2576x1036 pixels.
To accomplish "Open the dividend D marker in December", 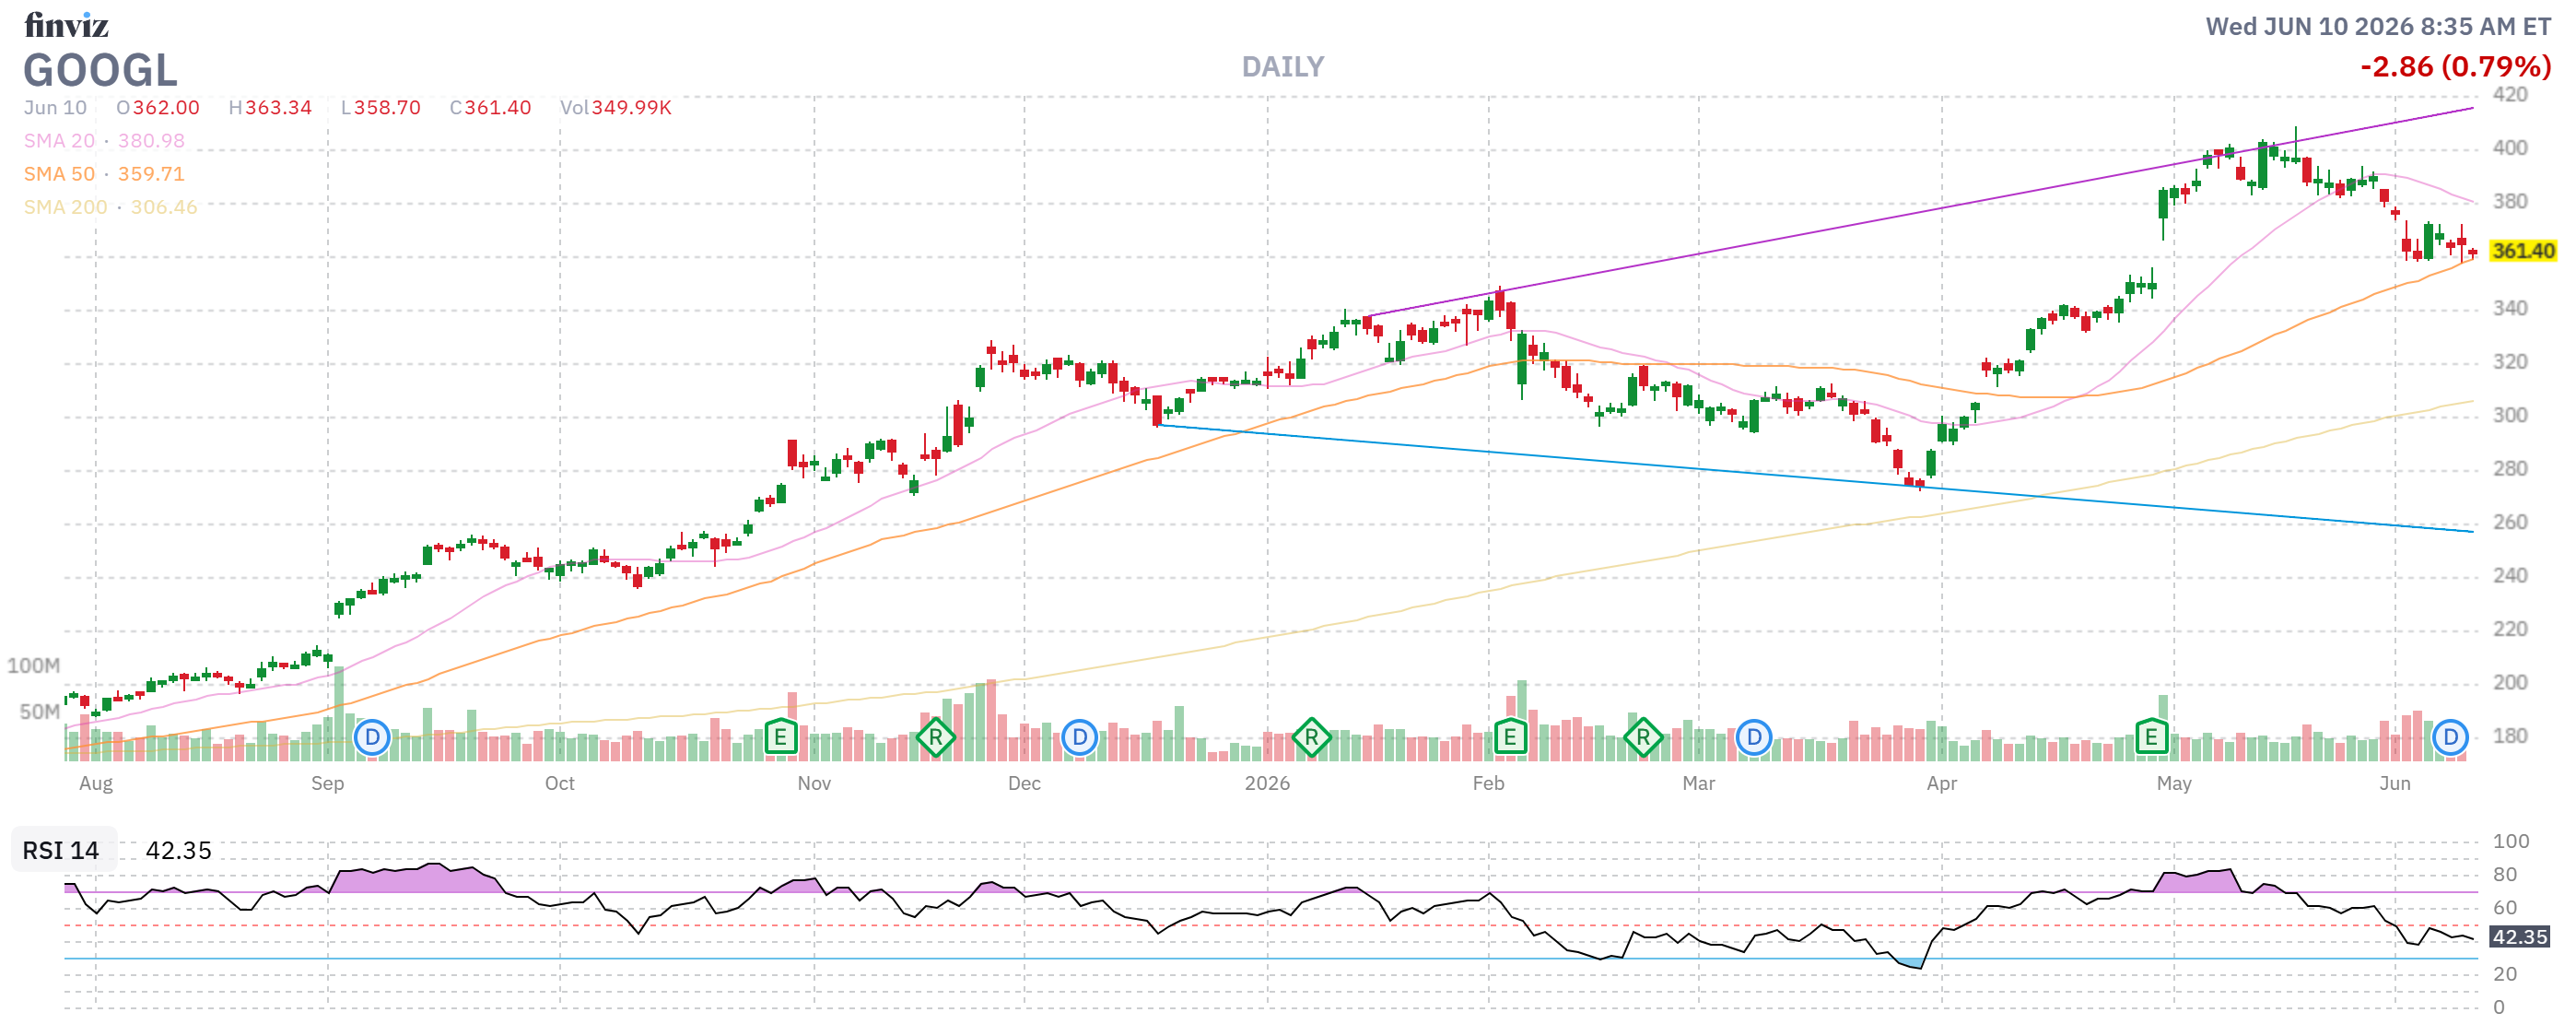I will [x=1079, y=738].
